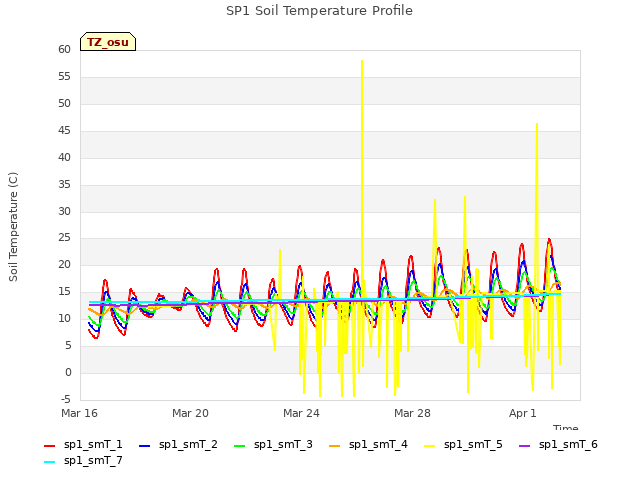Click the orange sp1_smT_4 legend color marker

click(x=334, y=446)
